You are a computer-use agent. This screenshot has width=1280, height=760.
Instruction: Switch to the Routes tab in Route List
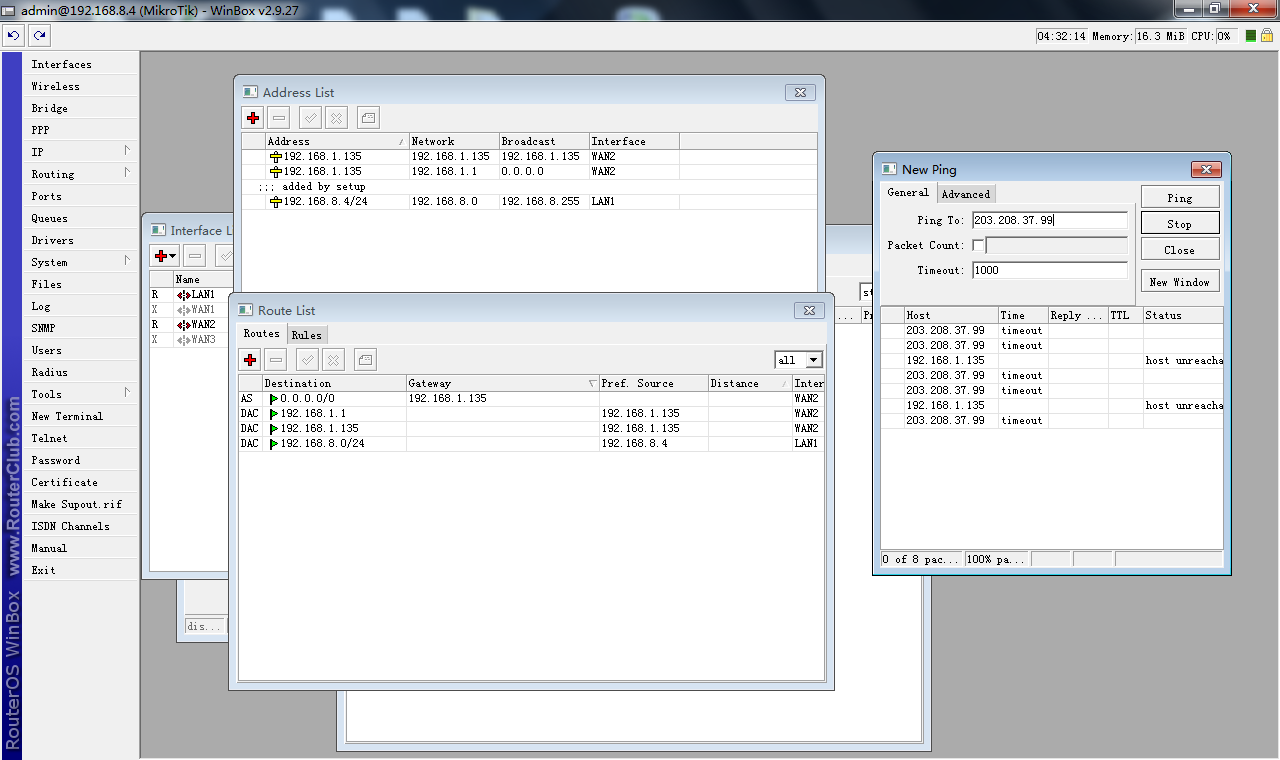[262, 334]
